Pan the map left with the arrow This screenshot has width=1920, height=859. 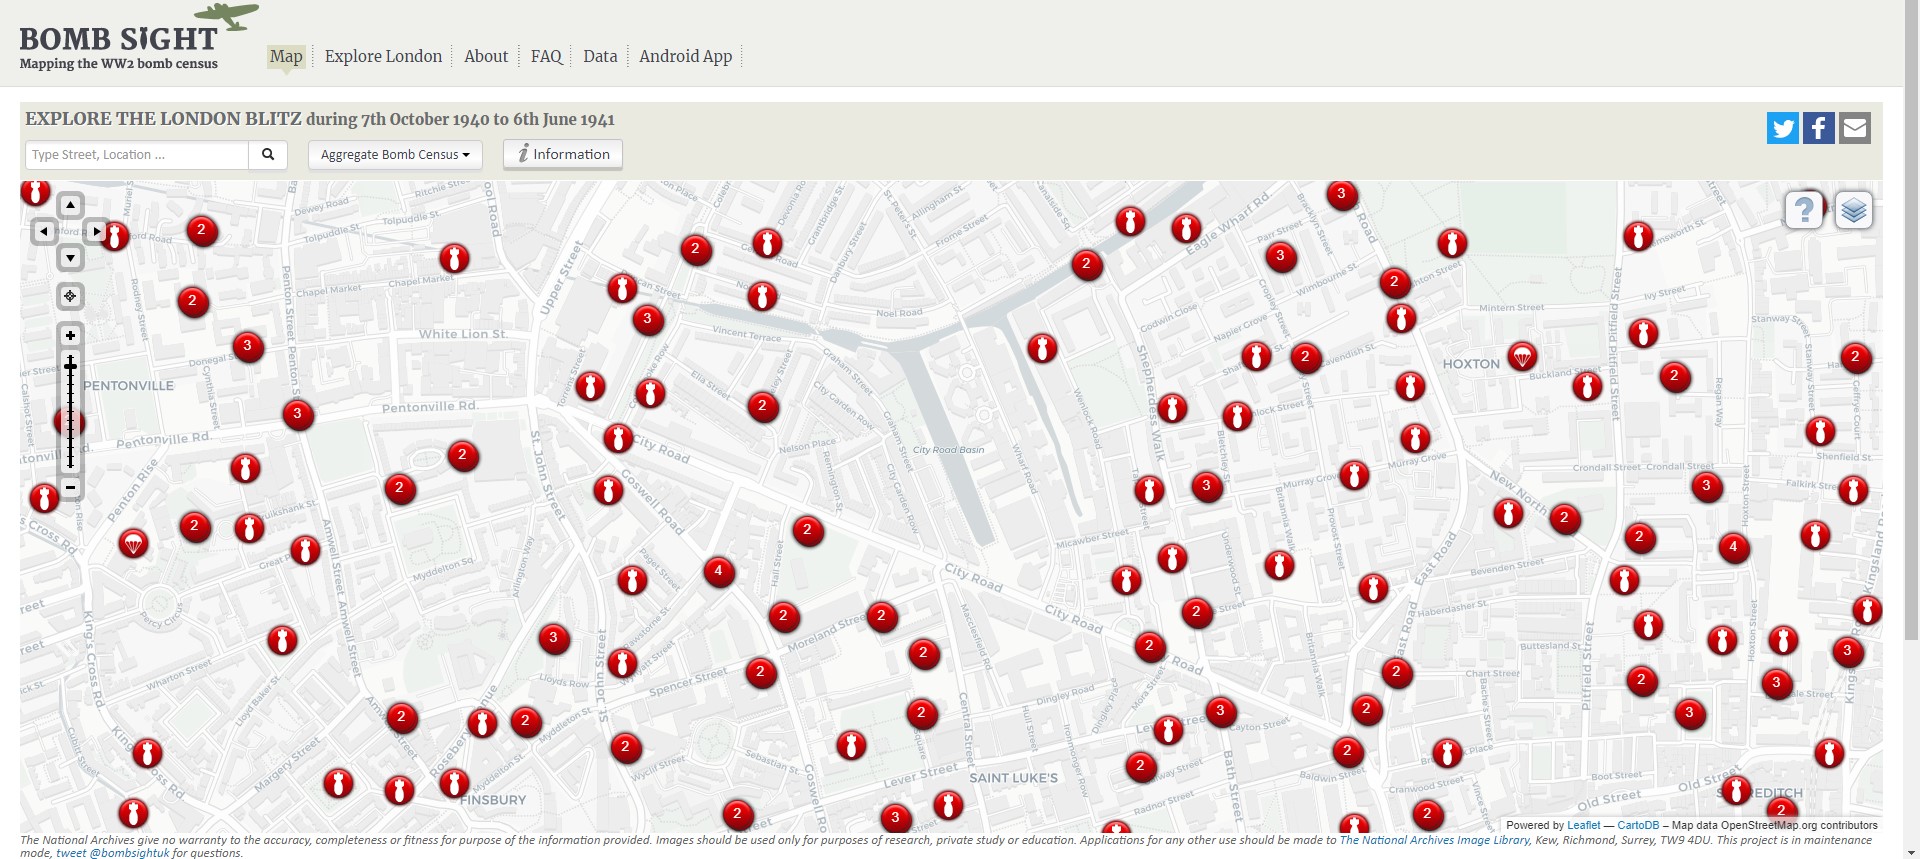pos(44,232)
